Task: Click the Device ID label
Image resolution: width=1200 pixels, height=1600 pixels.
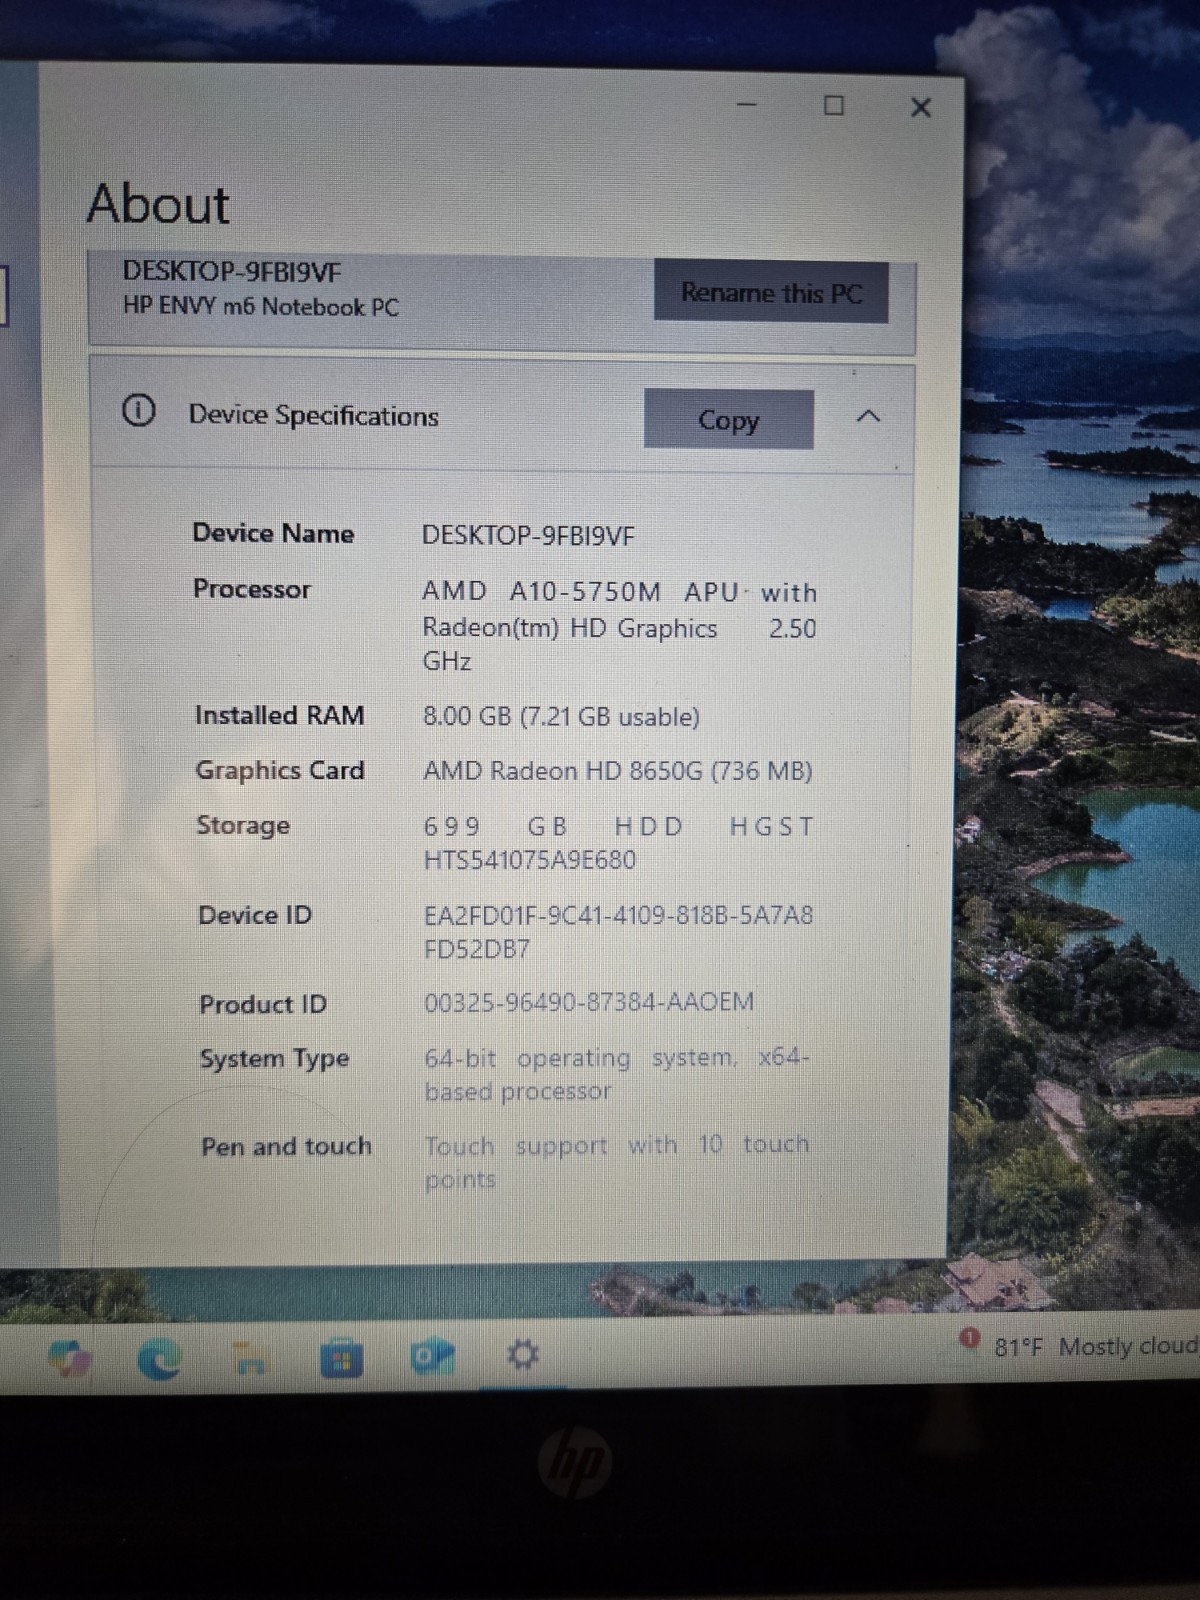Action: tap(255, 915)
